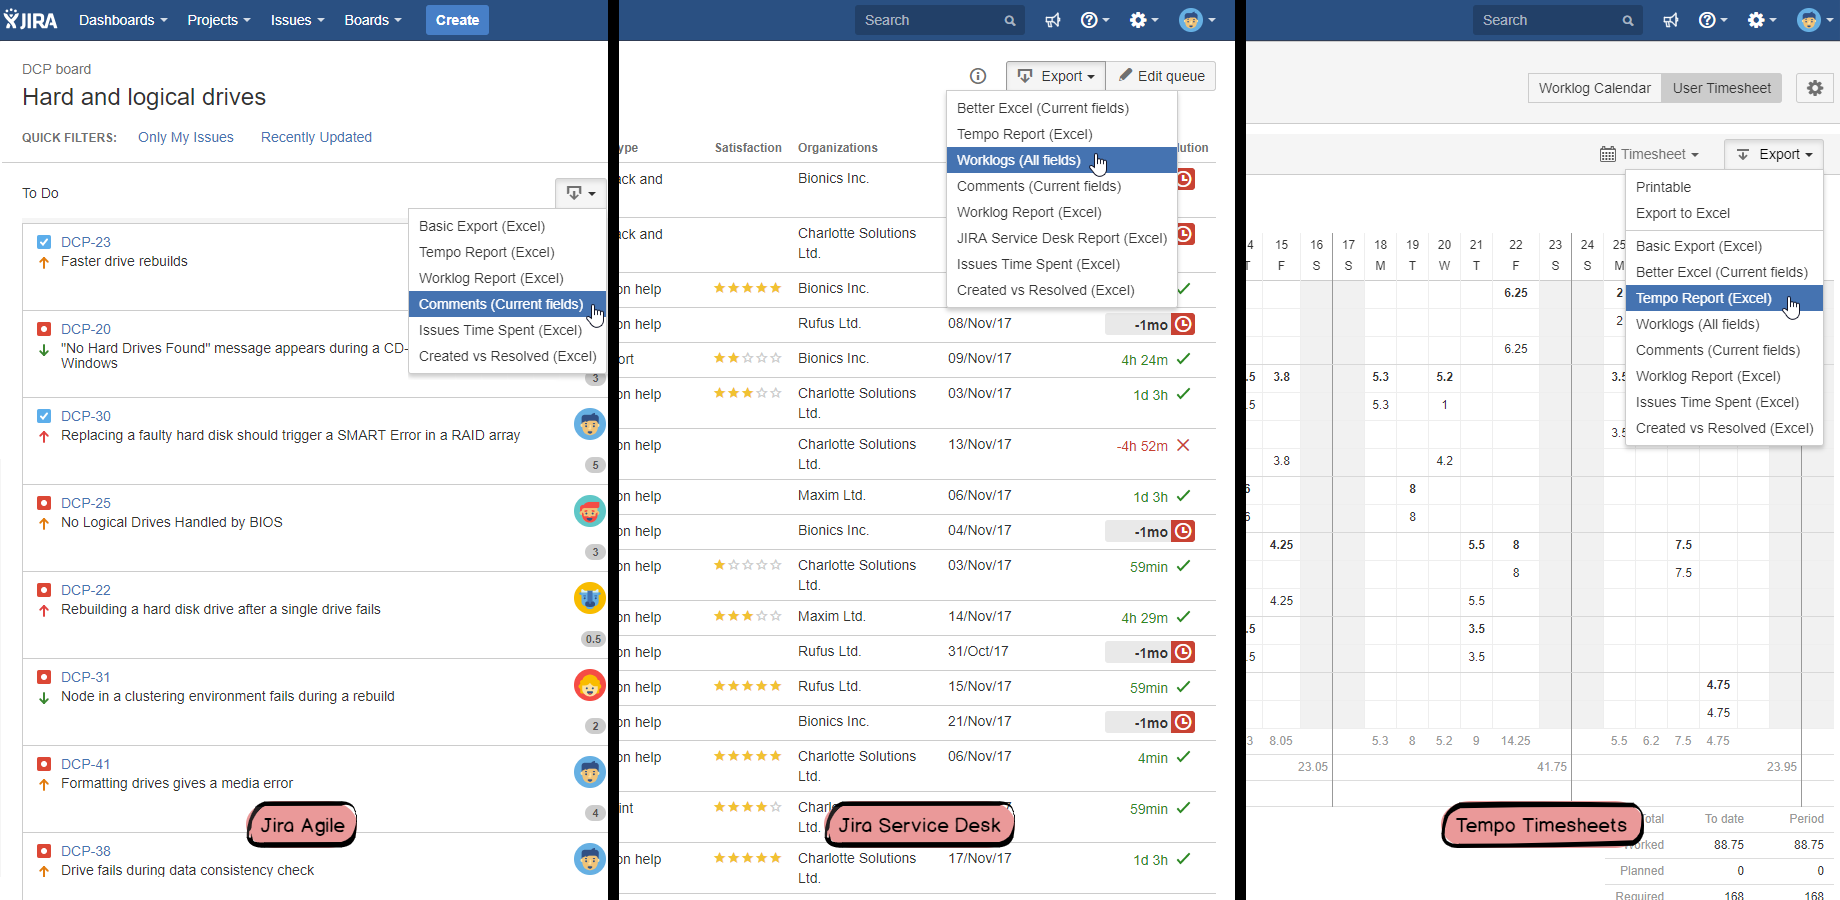Select Comments (Current fields) in the Agile board menu
This screenshot has width=1840, height=900.
(x=507, y=304)
